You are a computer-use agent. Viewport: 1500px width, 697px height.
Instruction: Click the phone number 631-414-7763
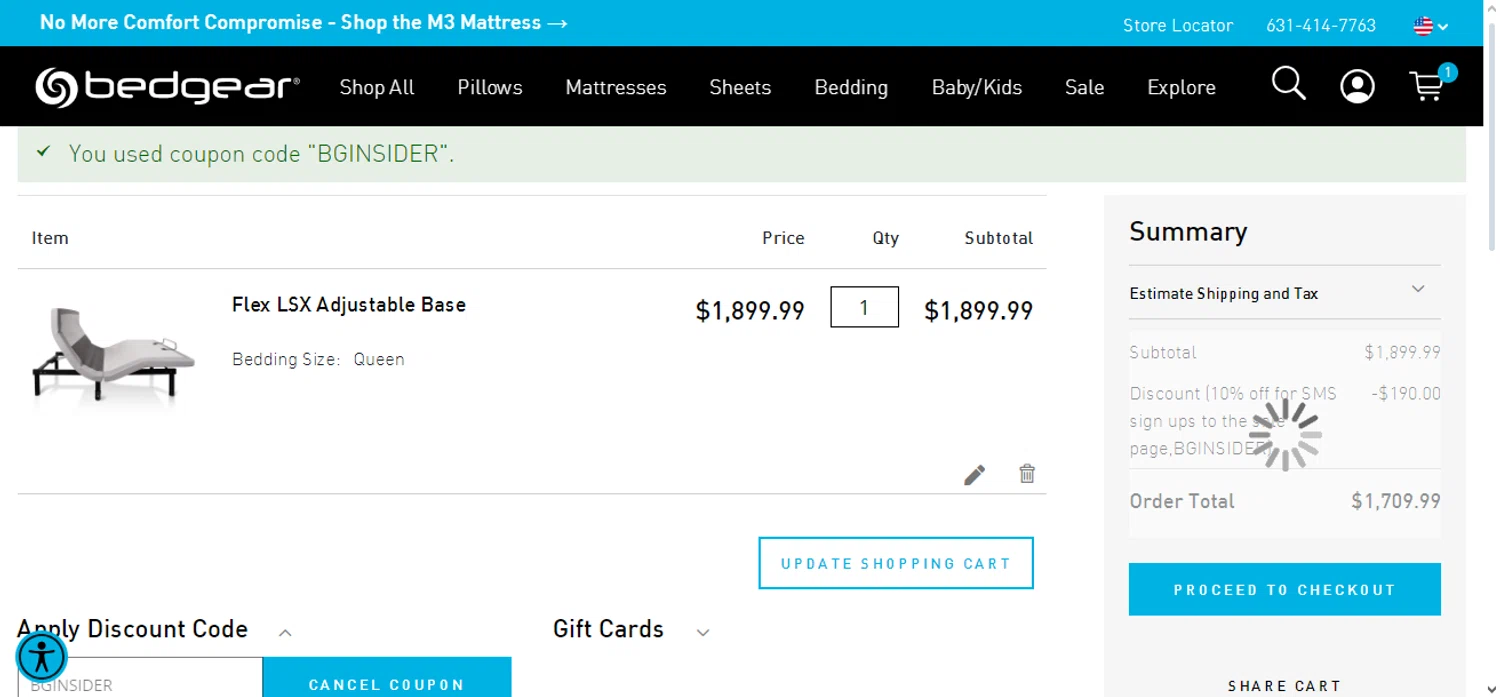click(x=1321, y=25)
